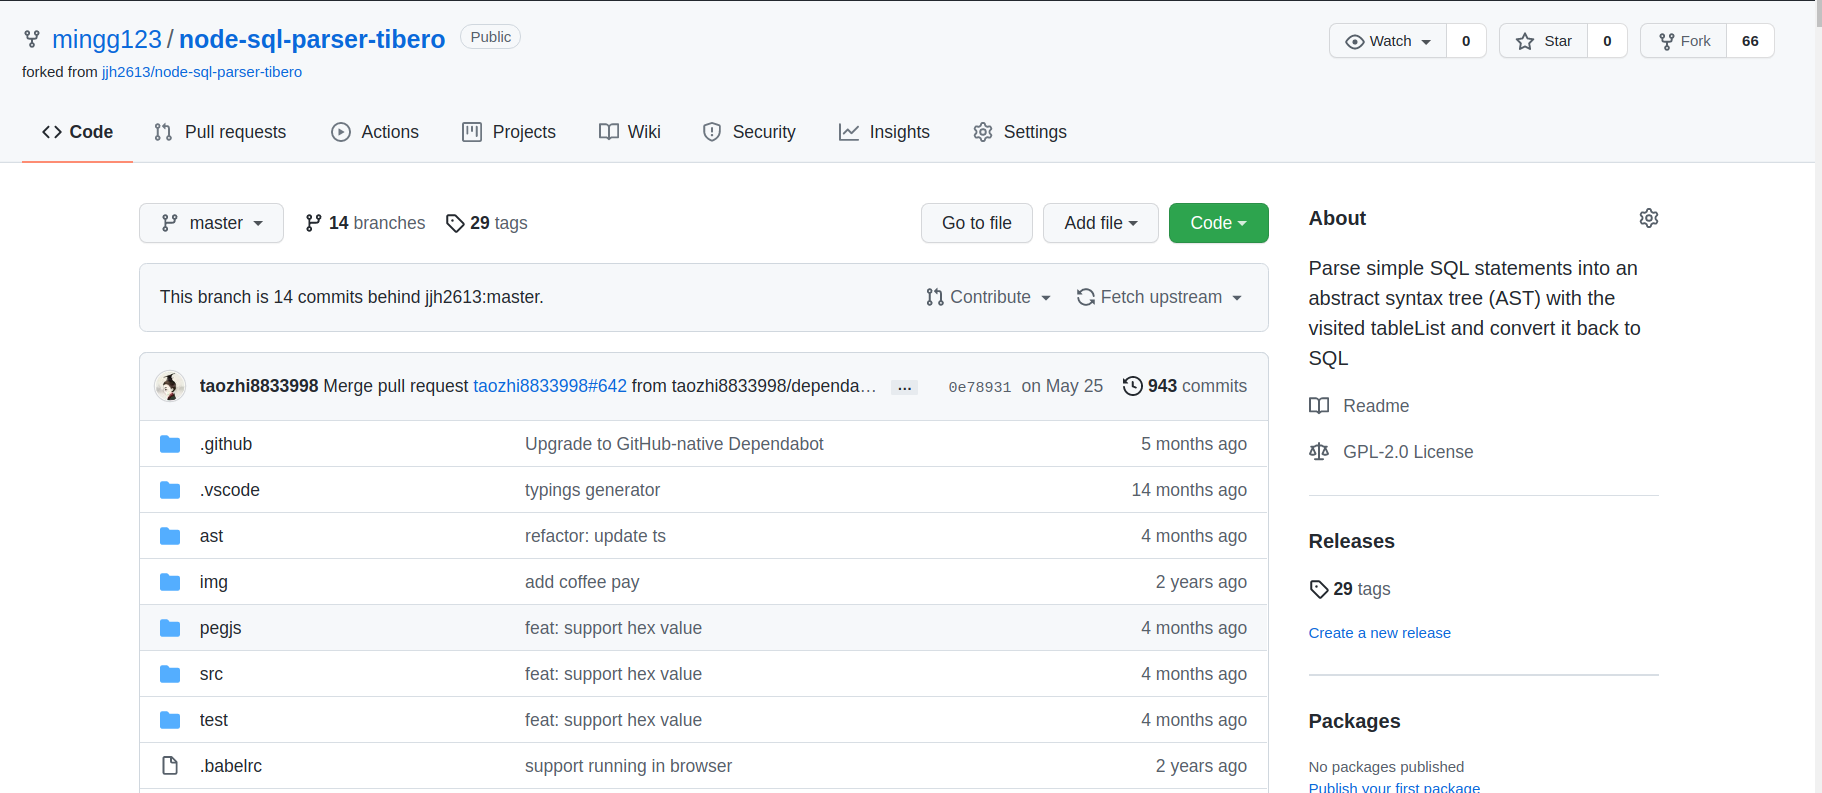The height and width of the screenshot is (793, 1822).
Task: Click Publish your first package link
Action: (x=1394, y=787)
